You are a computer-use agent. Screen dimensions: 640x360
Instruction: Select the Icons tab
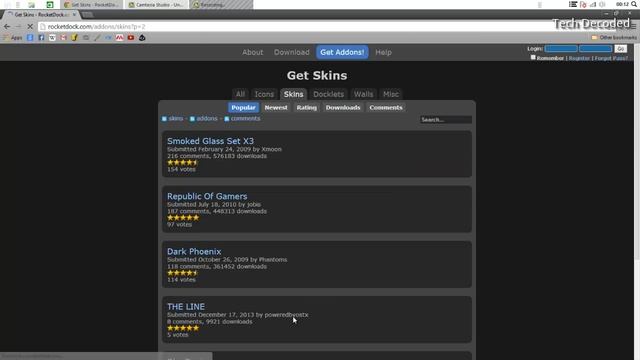(x=264, y=94)
